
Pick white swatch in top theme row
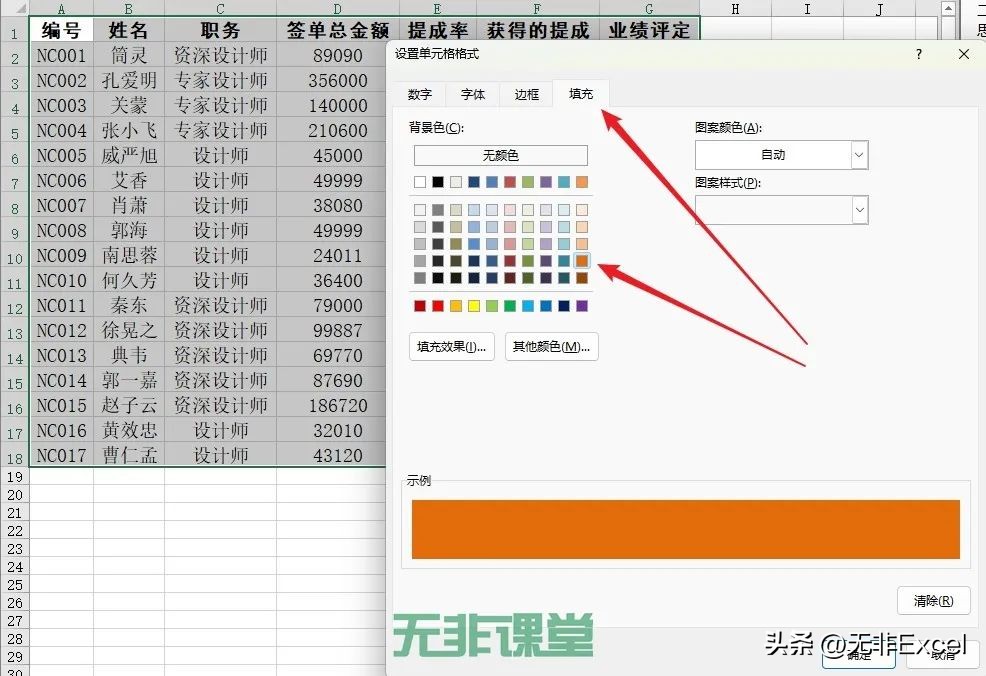pos(420,182)
